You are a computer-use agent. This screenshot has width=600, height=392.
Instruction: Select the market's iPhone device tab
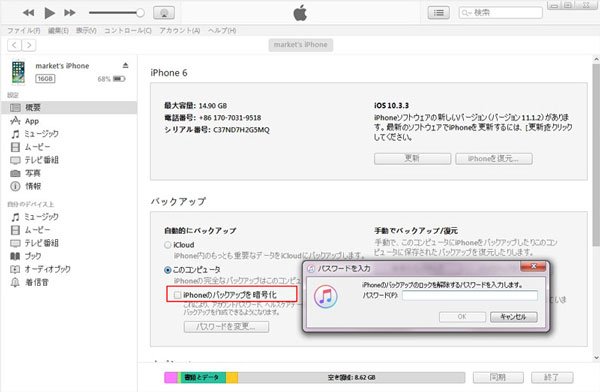coord(301,45)
